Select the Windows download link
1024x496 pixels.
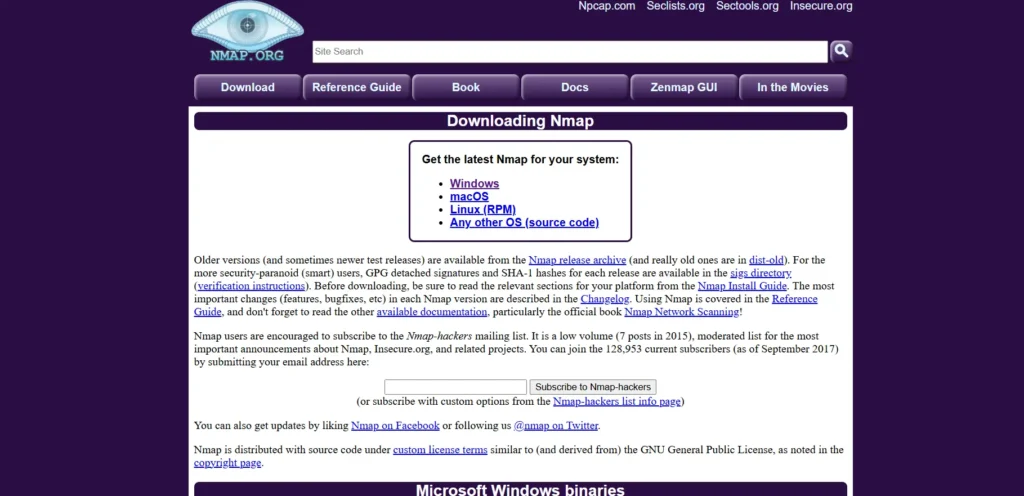click(474, 184)
